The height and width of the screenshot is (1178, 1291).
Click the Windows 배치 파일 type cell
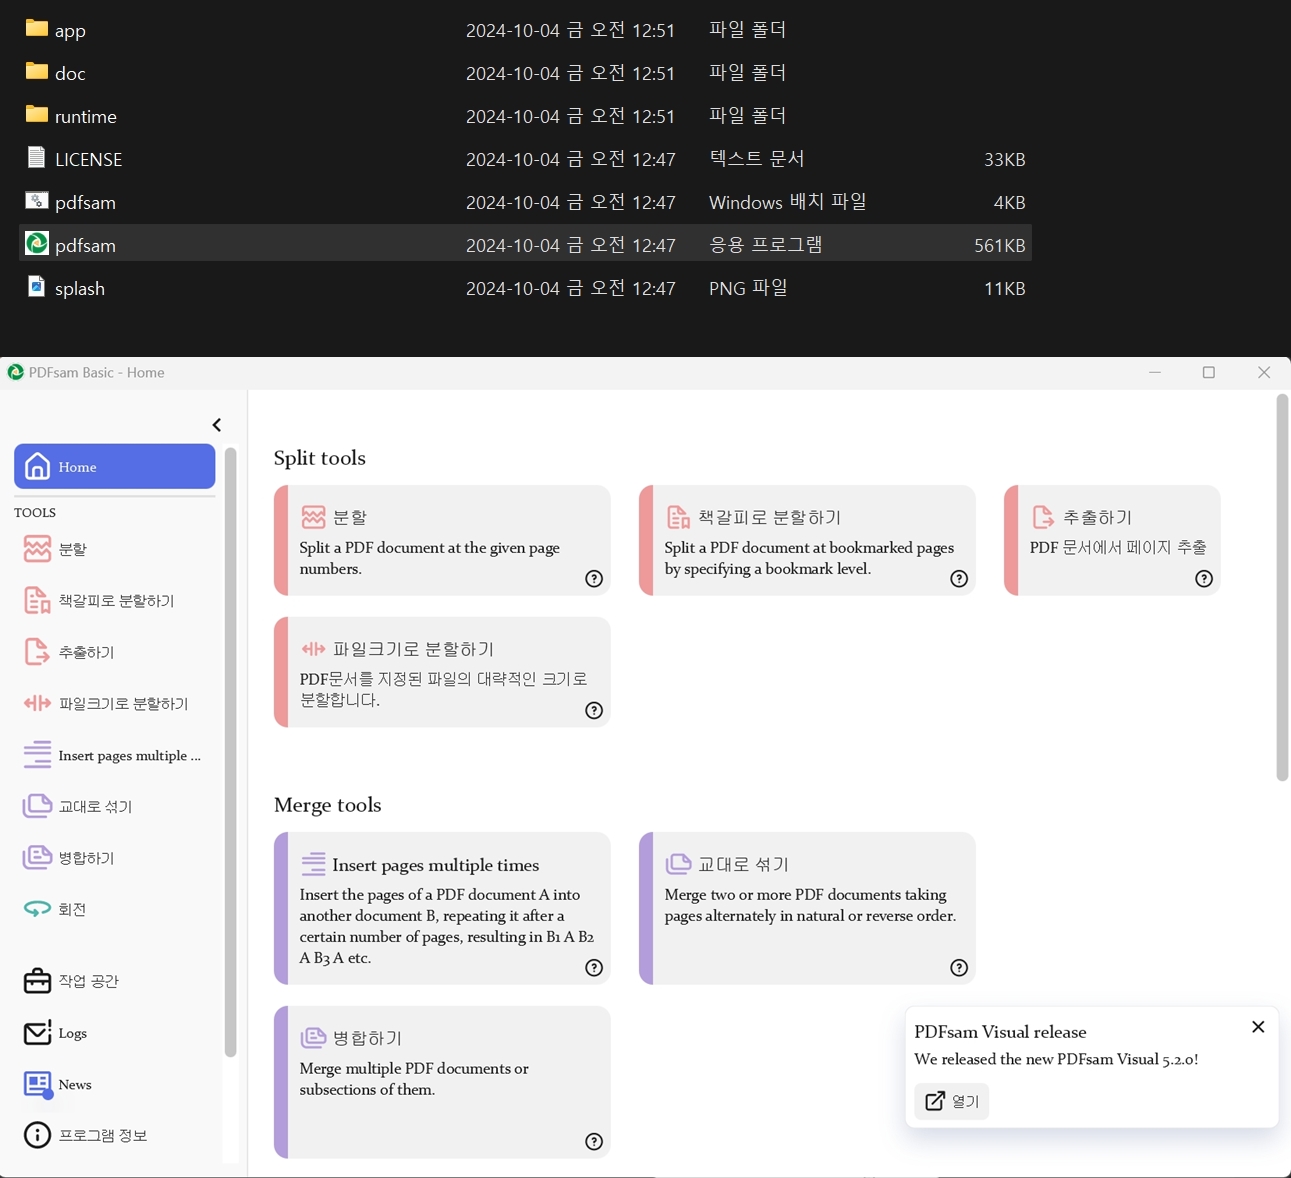coord(788,202)
